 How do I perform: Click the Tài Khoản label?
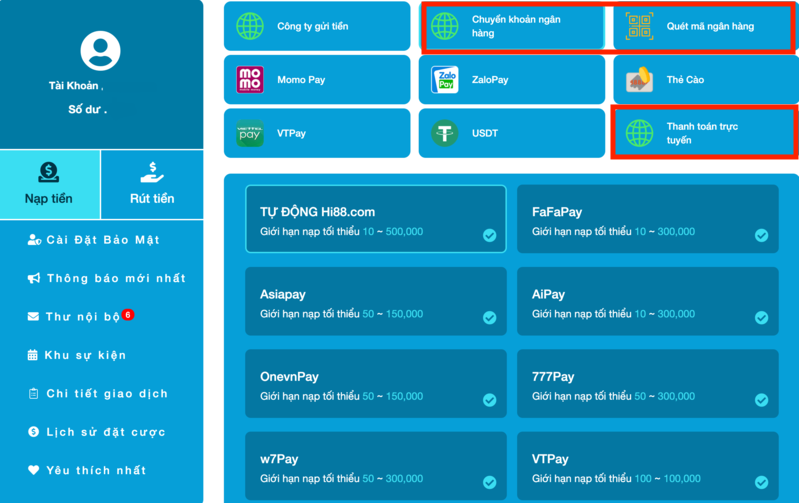point(75,86)
